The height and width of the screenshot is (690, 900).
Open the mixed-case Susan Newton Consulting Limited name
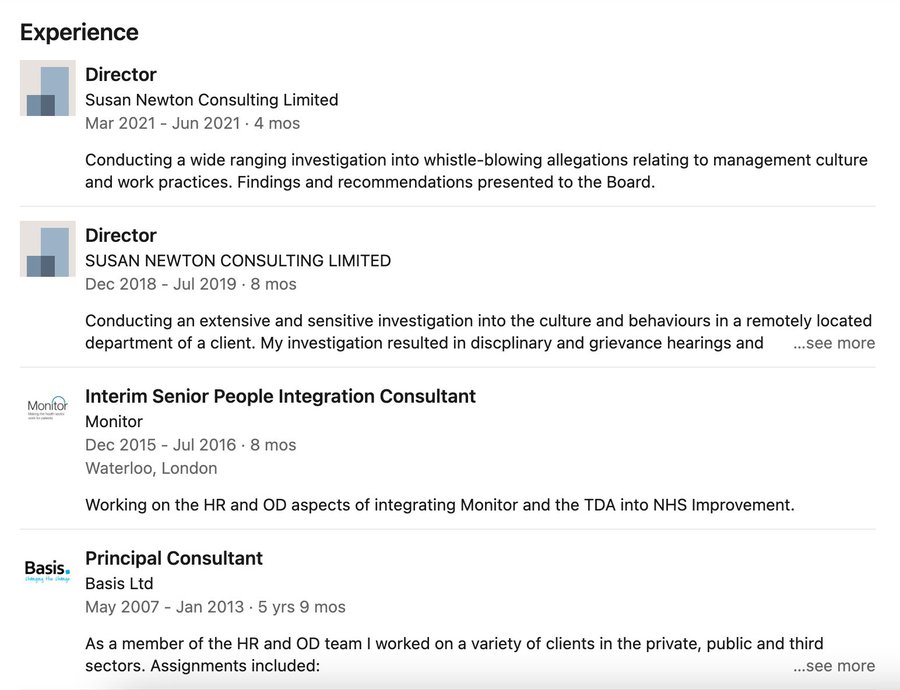tap(211, 100)
